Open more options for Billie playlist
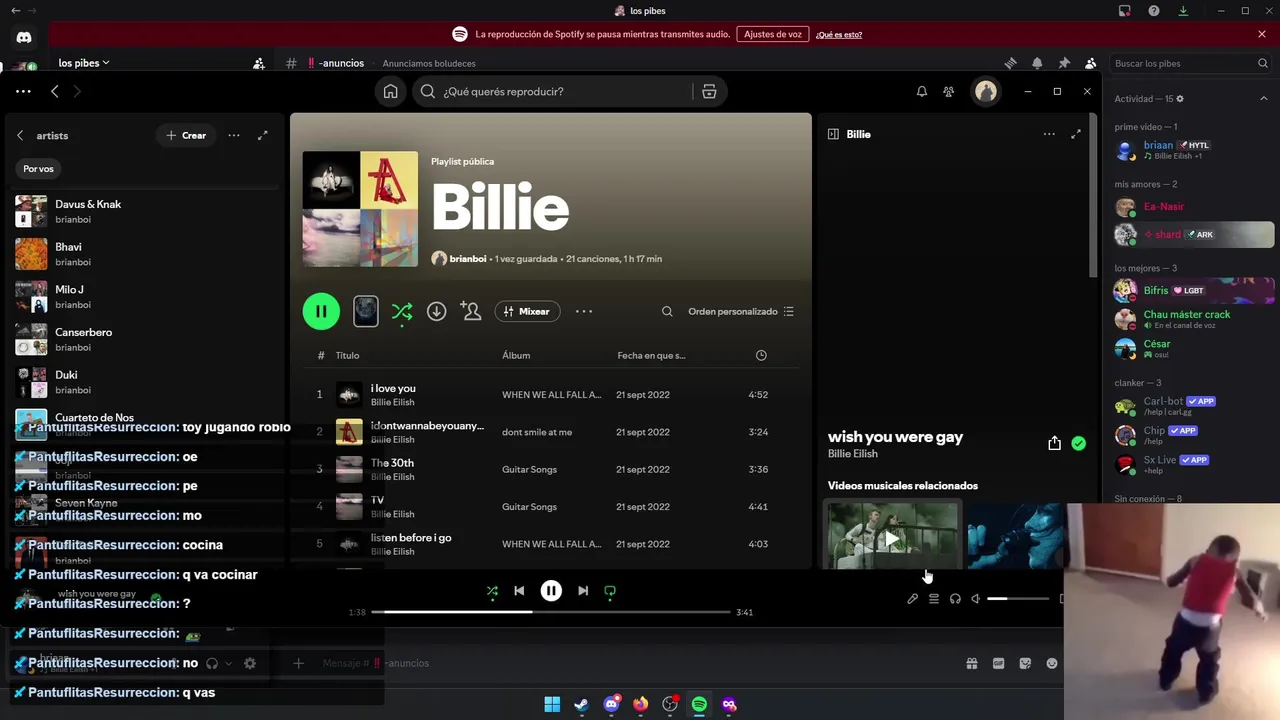1280x720 pixels. pos(584,311)
